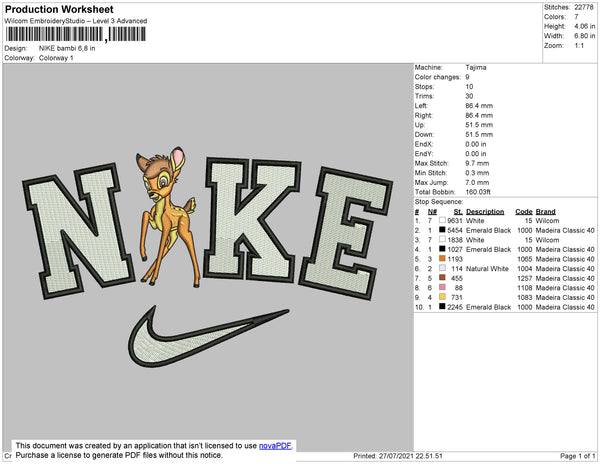Click the white swatch for stop 3 (1838 stitches)
The height and width of the screenshot is (464, 600).
(442, 239)
